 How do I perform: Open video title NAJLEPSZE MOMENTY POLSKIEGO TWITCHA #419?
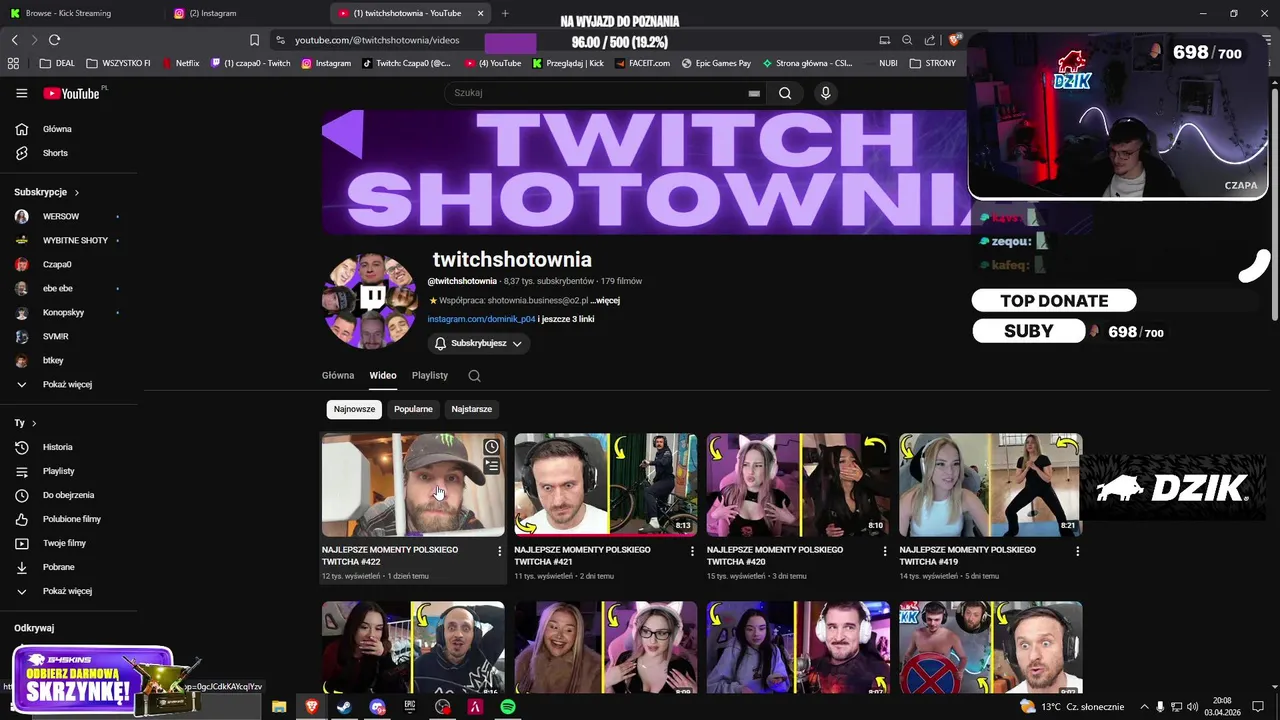point(967,556)
